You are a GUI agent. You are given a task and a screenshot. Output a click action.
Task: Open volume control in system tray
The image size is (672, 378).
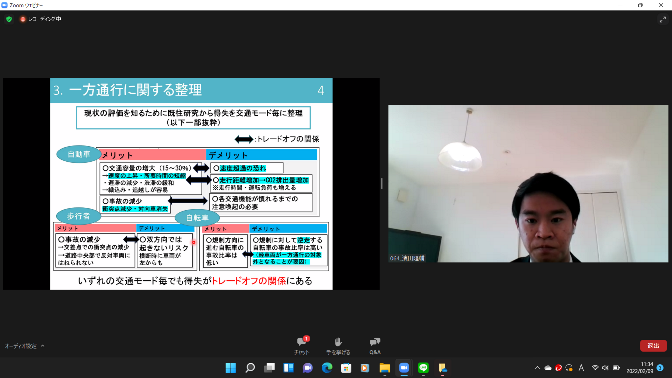(605, 368)
